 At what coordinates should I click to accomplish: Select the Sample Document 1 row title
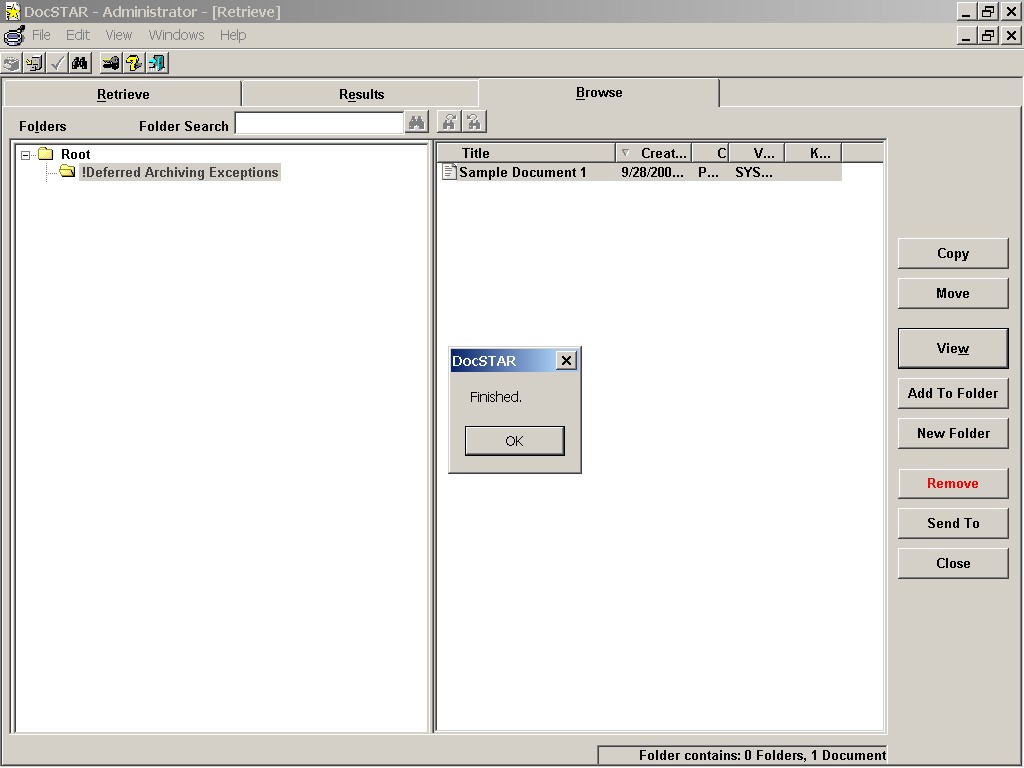pyautogui.click(x=522, y=172)
